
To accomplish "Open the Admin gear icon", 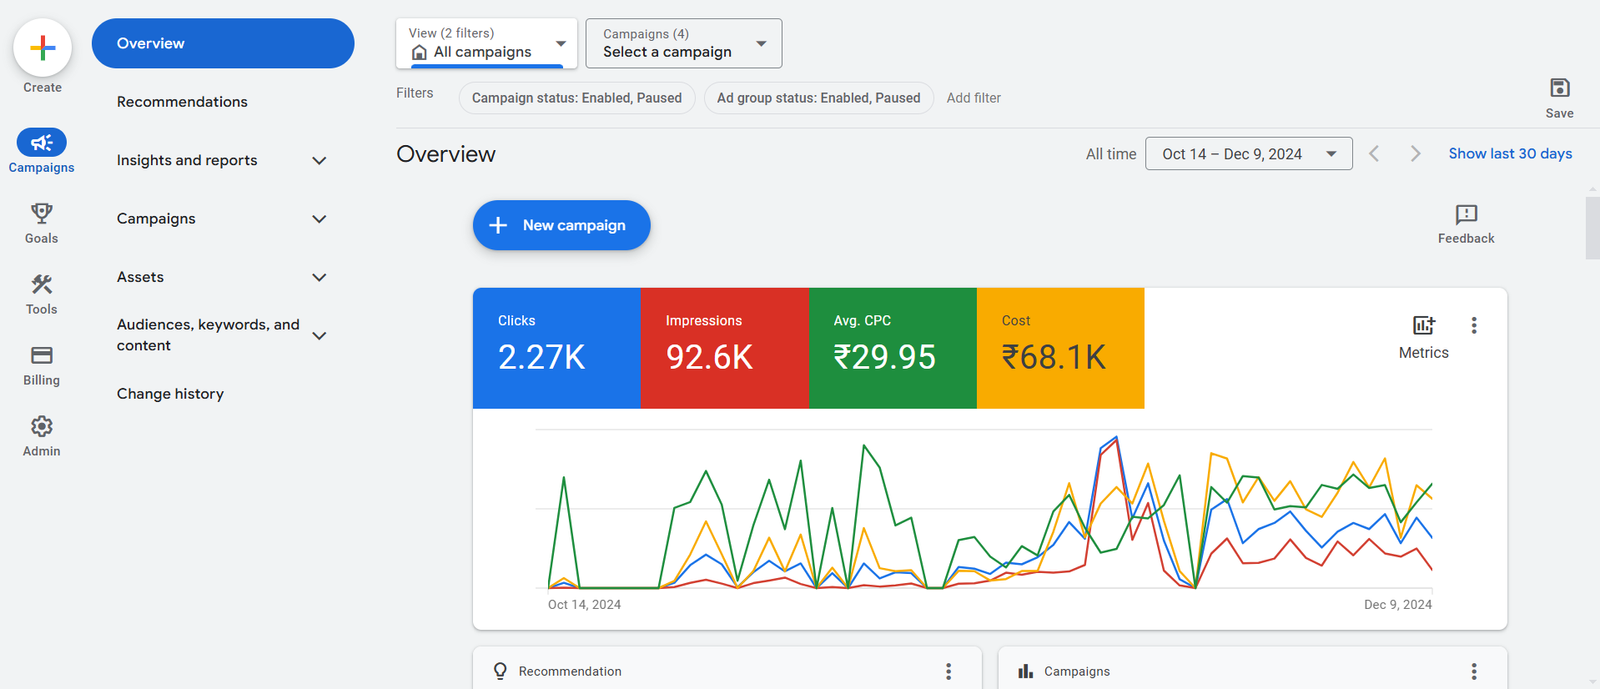I will pyautogui.click(x=41, y=426).
